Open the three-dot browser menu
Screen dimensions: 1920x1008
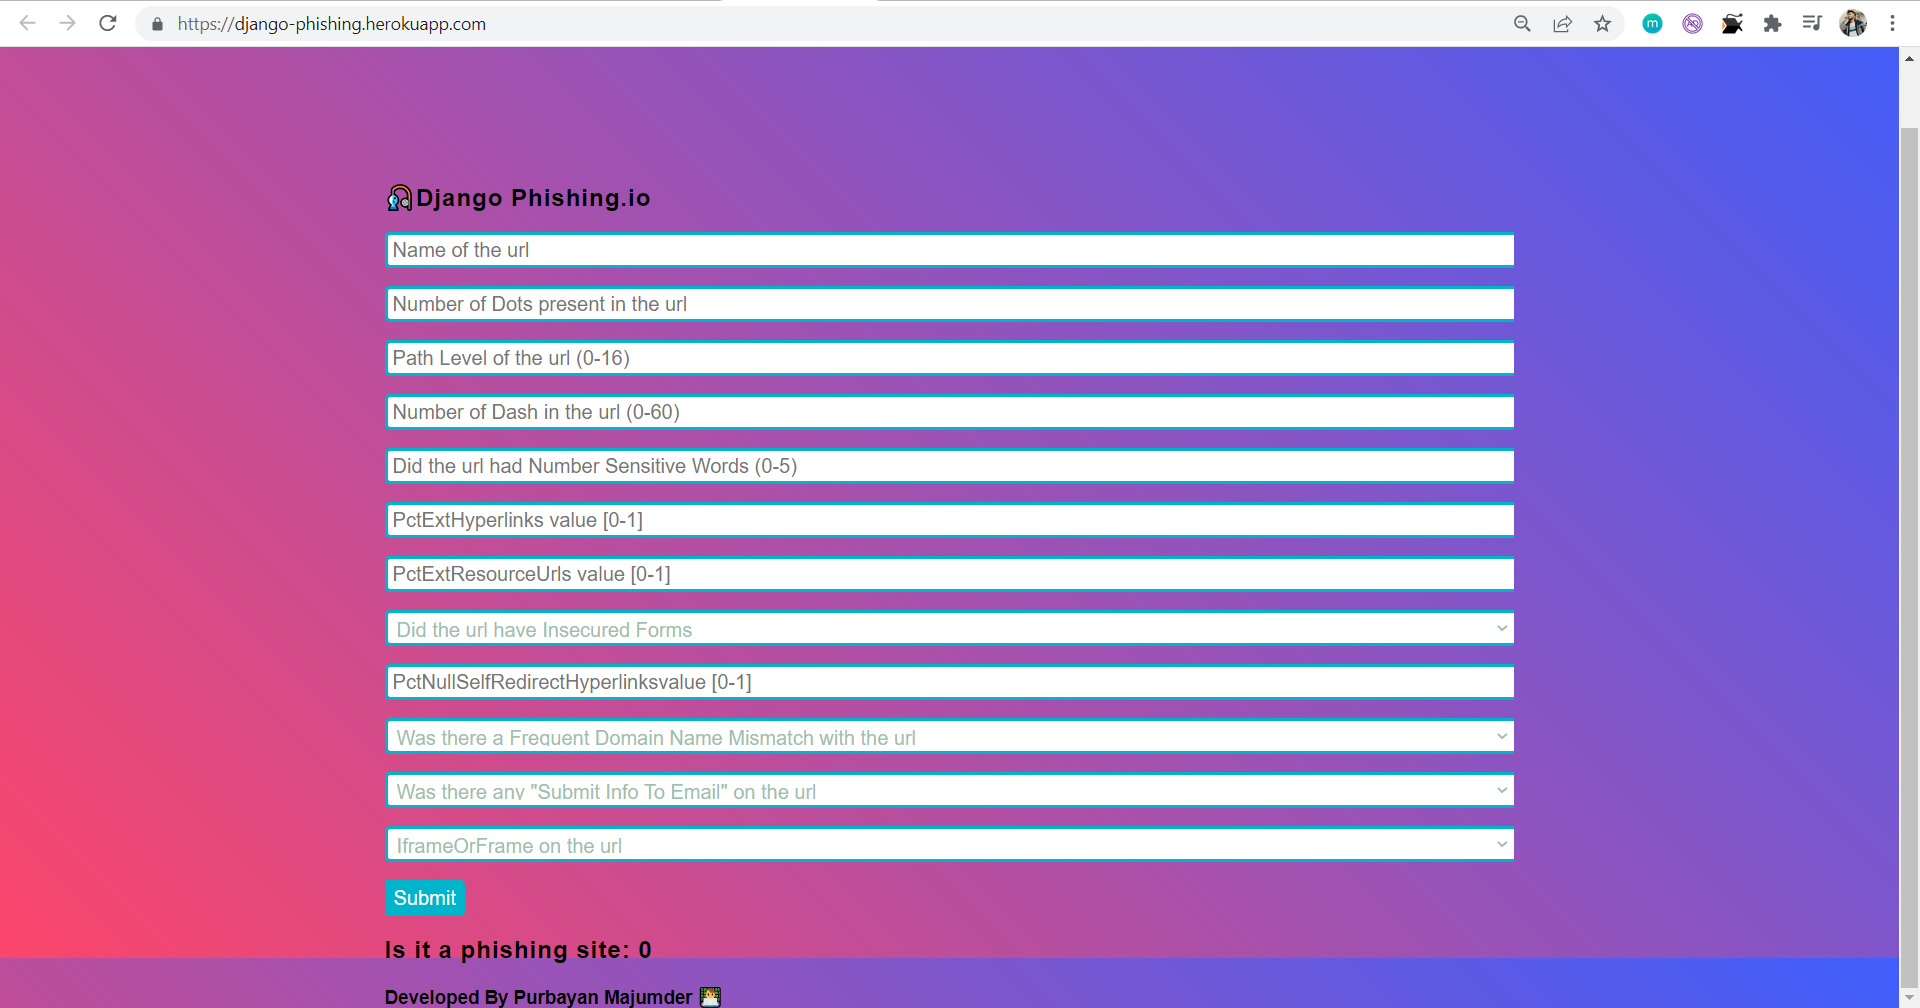click(1893, 23)
